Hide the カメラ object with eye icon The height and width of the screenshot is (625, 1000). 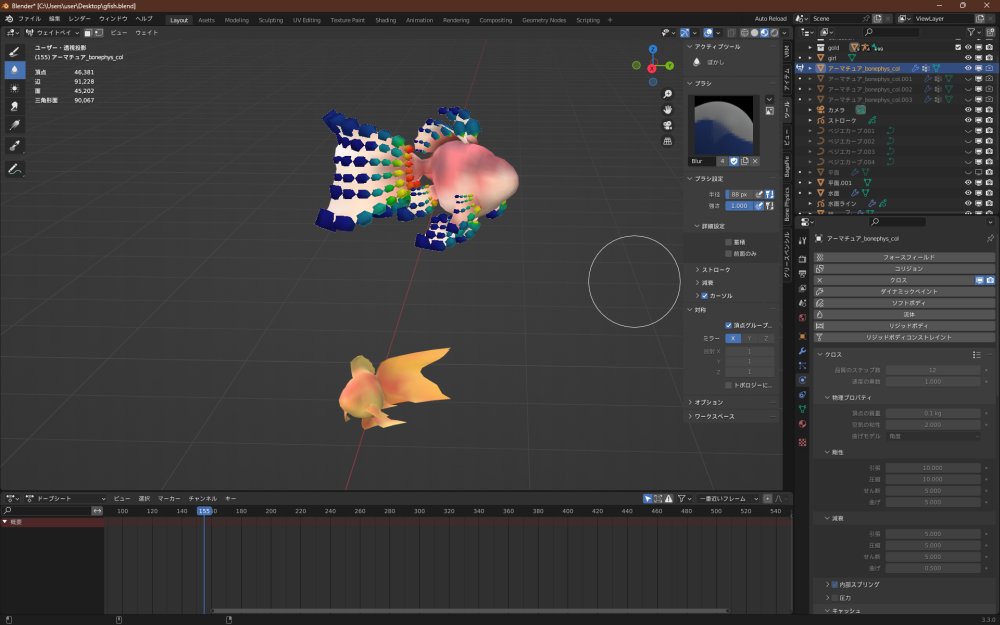(968, 110)
